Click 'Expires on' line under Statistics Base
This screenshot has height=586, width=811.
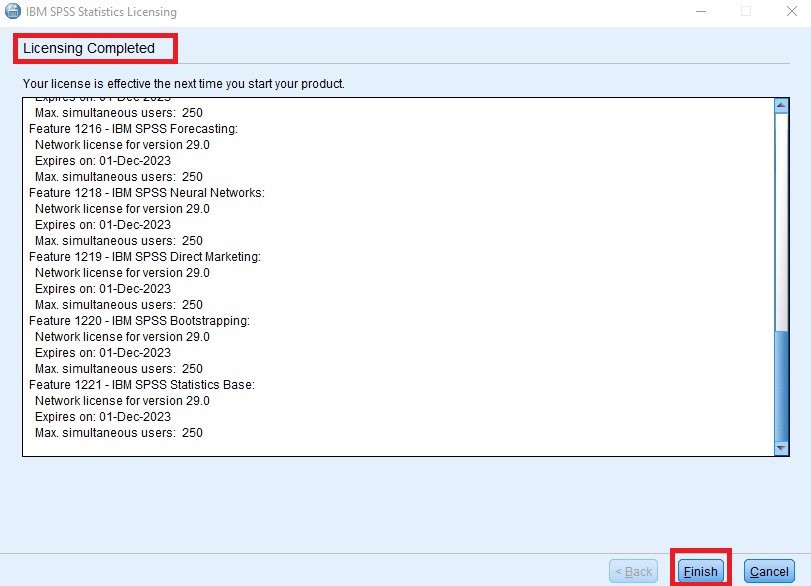[103, 417]
